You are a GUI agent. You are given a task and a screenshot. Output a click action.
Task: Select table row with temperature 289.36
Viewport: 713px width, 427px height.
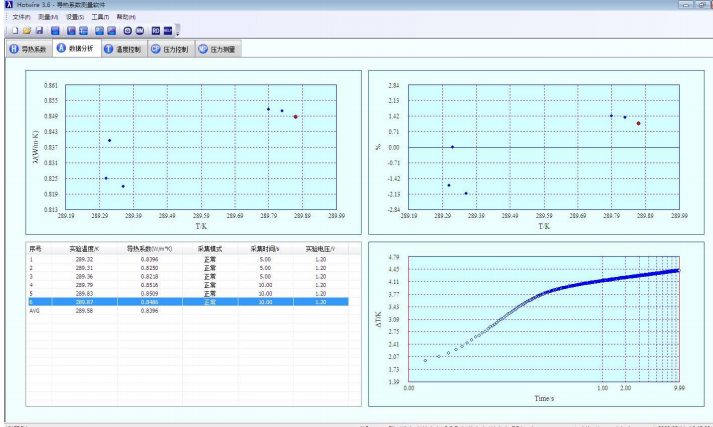[x=187, y=276]
